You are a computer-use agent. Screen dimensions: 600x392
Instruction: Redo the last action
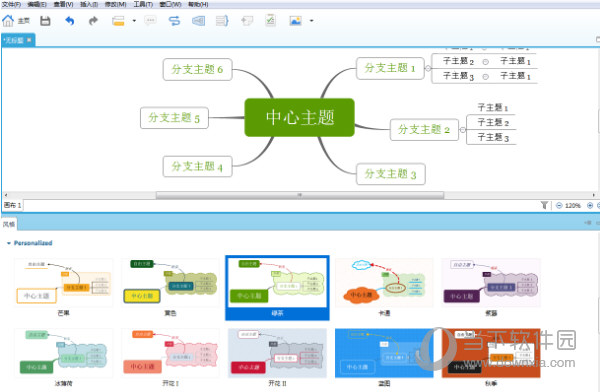(93, 21)
